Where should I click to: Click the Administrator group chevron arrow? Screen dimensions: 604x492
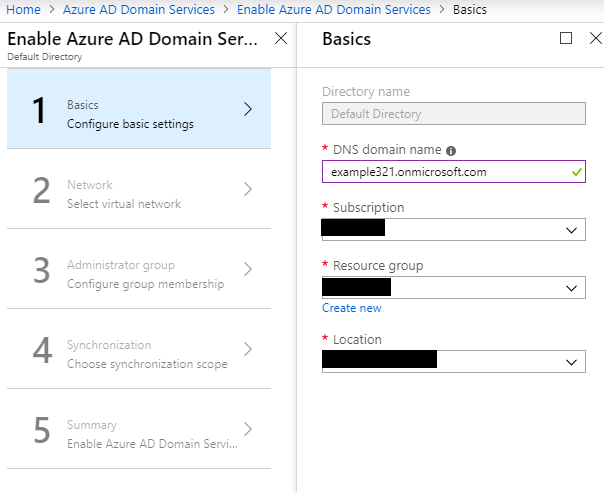pos(248,269)
